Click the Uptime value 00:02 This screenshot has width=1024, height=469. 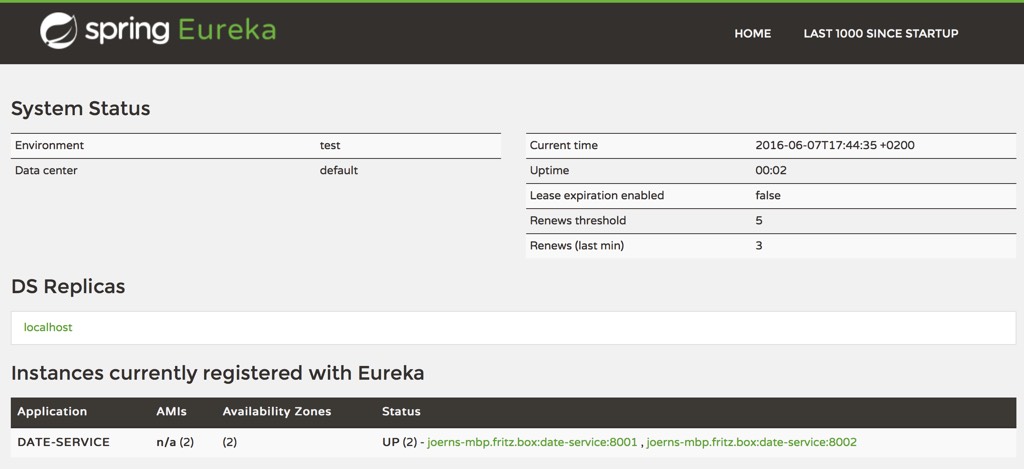click(771, 171)
